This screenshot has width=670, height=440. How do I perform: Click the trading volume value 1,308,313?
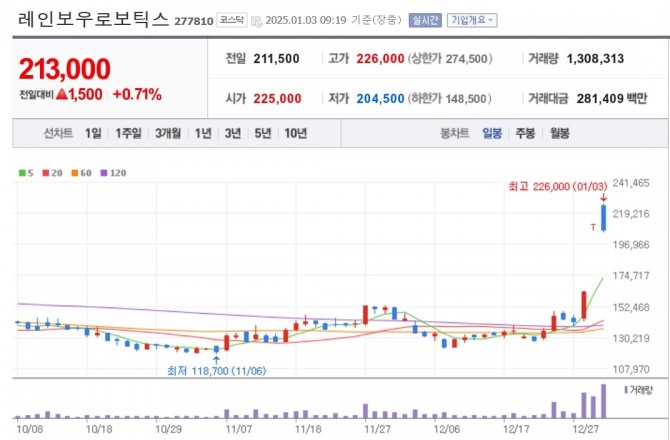pyautogui.click(x=595, y=59)
